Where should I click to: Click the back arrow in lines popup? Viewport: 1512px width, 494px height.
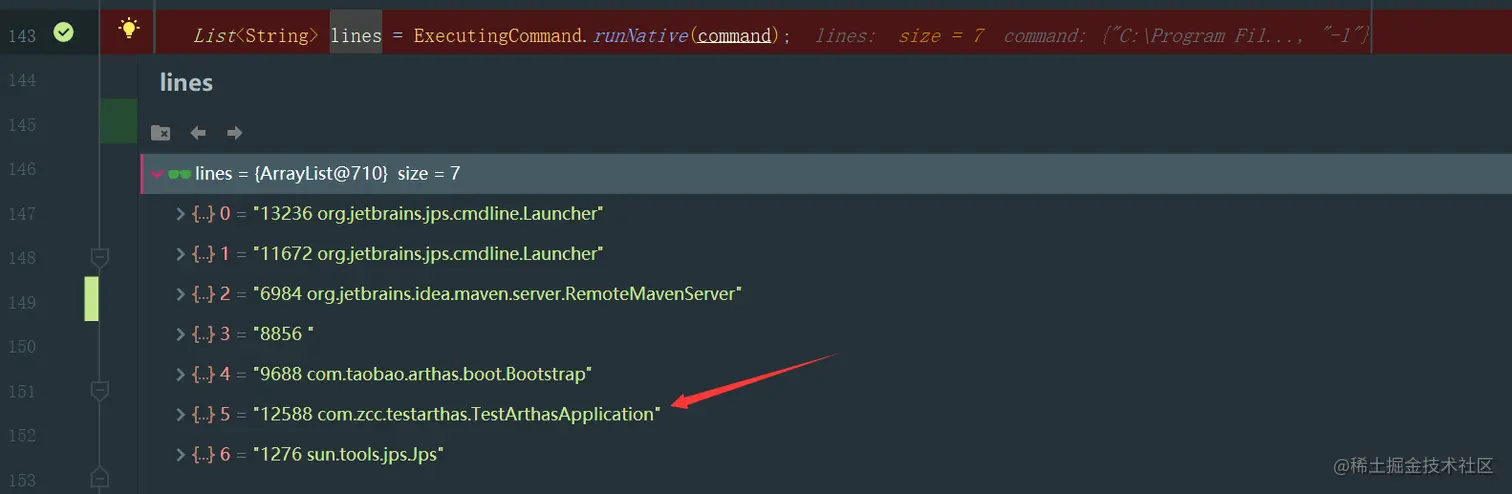198,132
